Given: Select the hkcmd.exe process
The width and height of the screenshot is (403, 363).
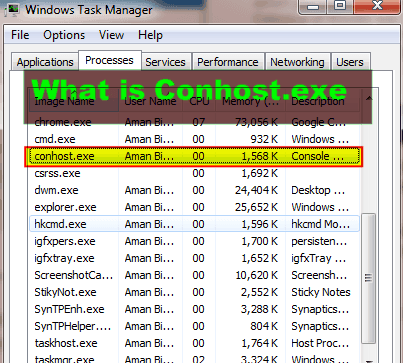Looking at the screenshot, I should point(194,224).
